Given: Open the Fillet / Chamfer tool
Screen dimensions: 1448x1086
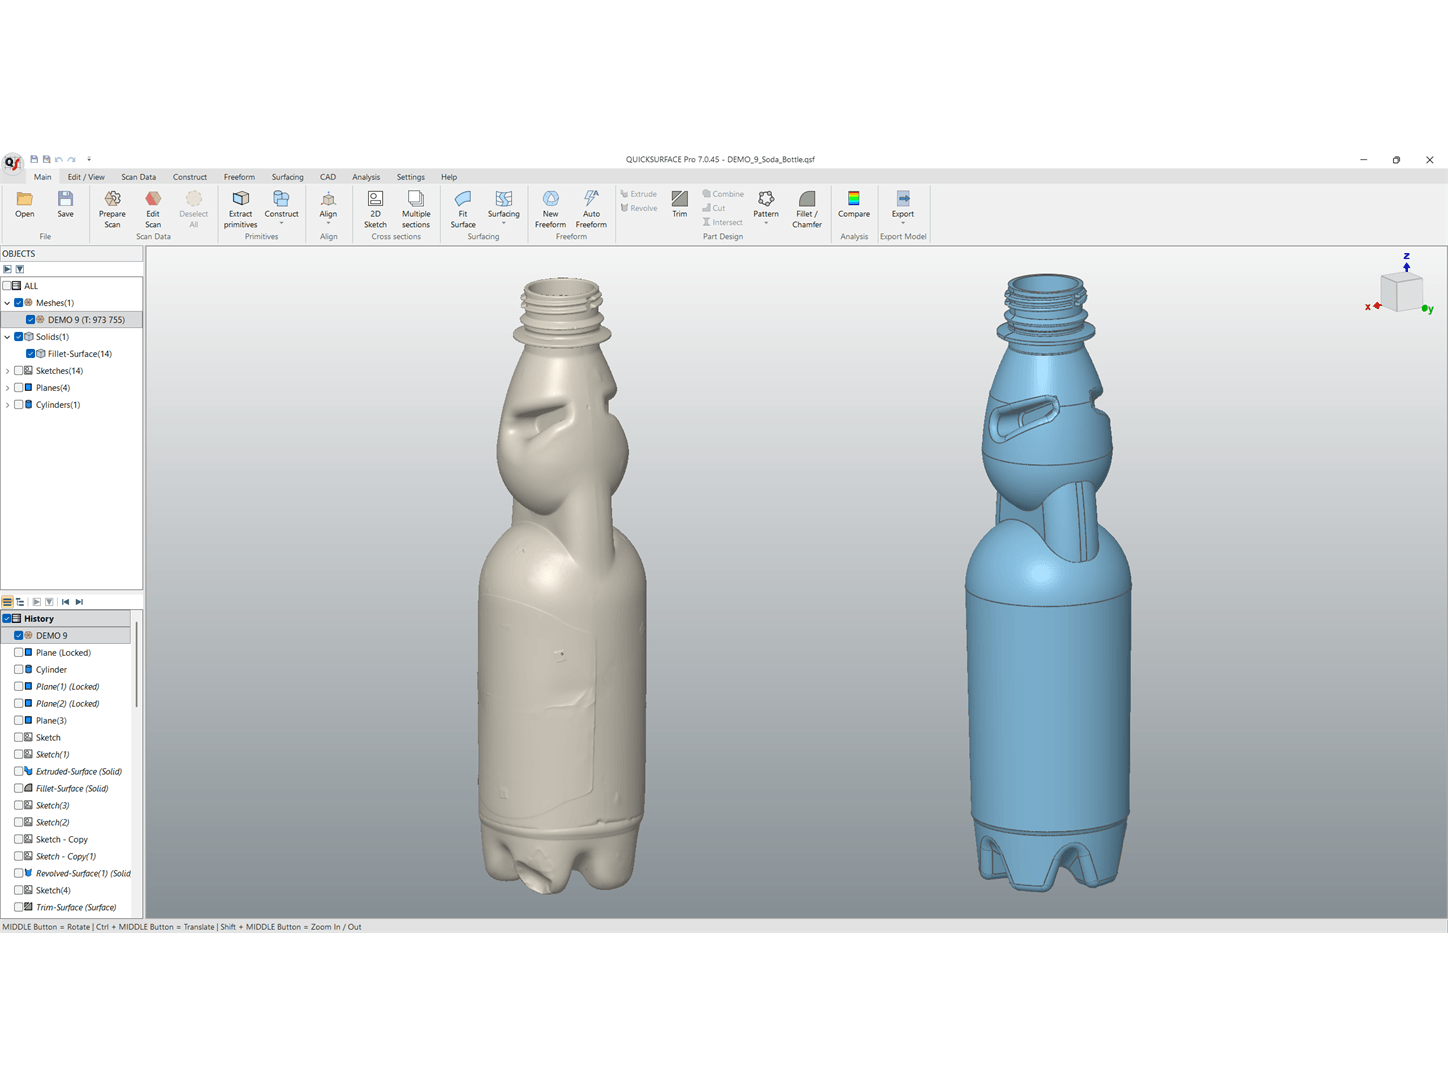Looking at the screenshot, I should pos(807,209).
